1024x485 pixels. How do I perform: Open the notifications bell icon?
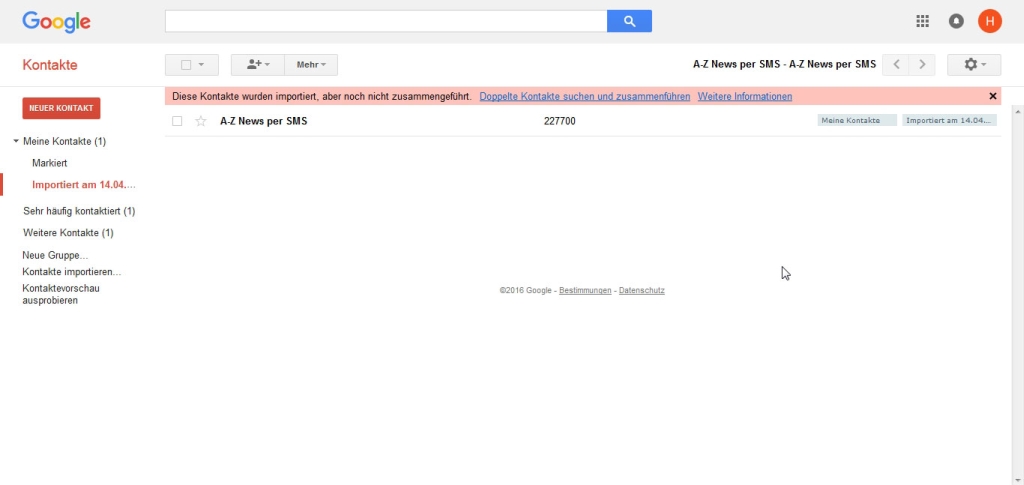(956, 21)
